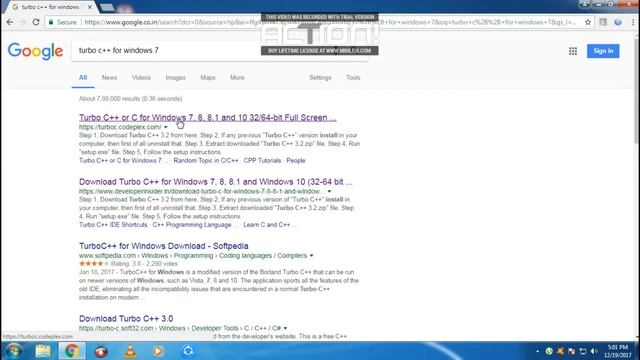The height and width of the screenshot is (360, 640).
Task: Open Settings menu under search bar
Action: point(320,78)
